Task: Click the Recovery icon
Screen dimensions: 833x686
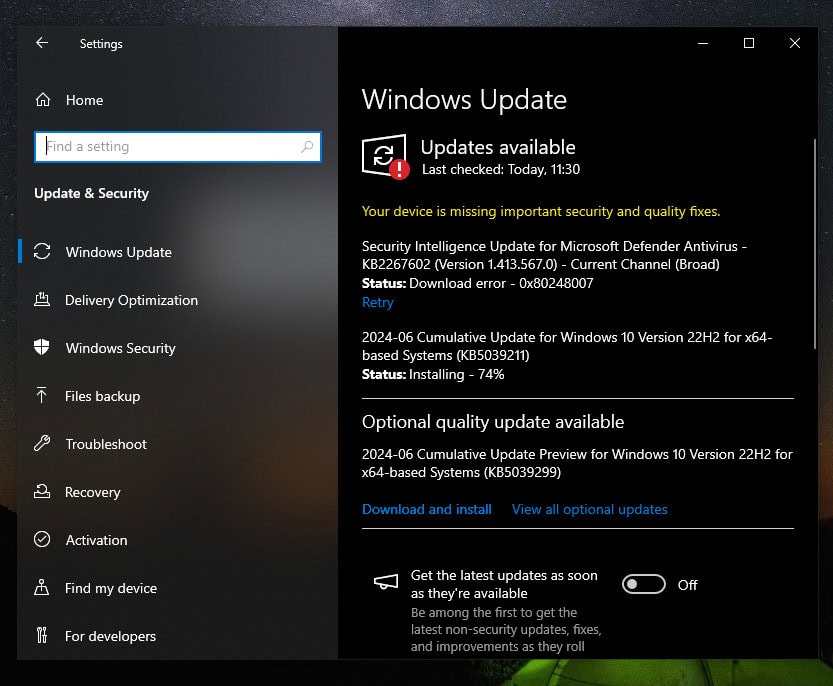Action: pos(42,492)
